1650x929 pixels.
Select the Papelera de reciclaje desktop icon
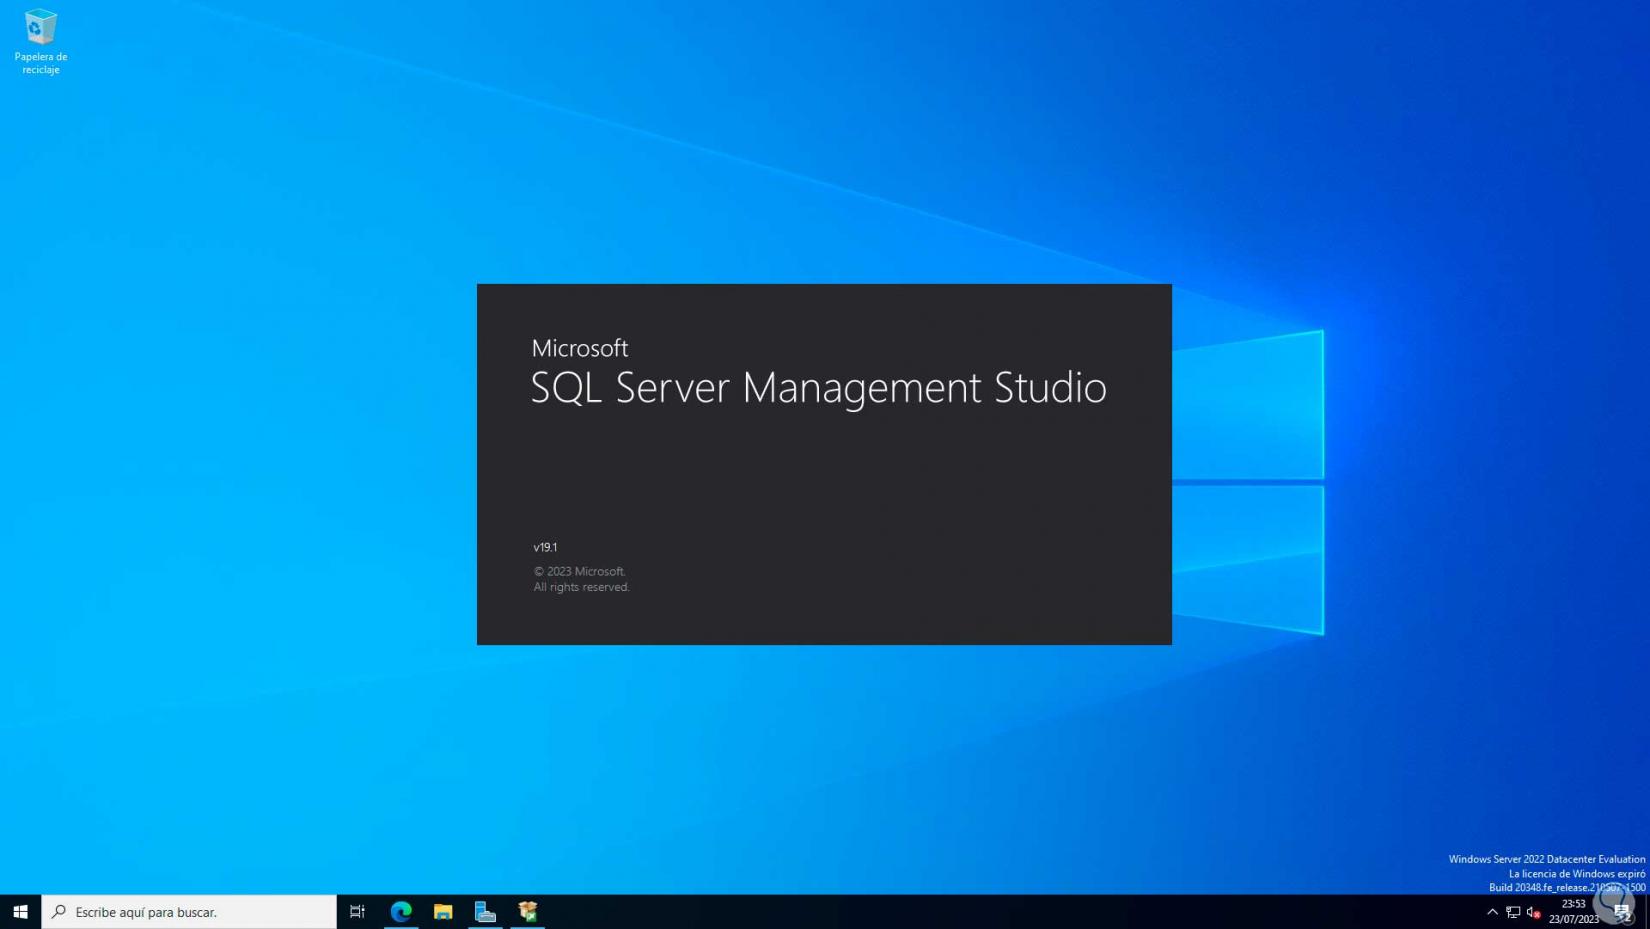point(41,42)
